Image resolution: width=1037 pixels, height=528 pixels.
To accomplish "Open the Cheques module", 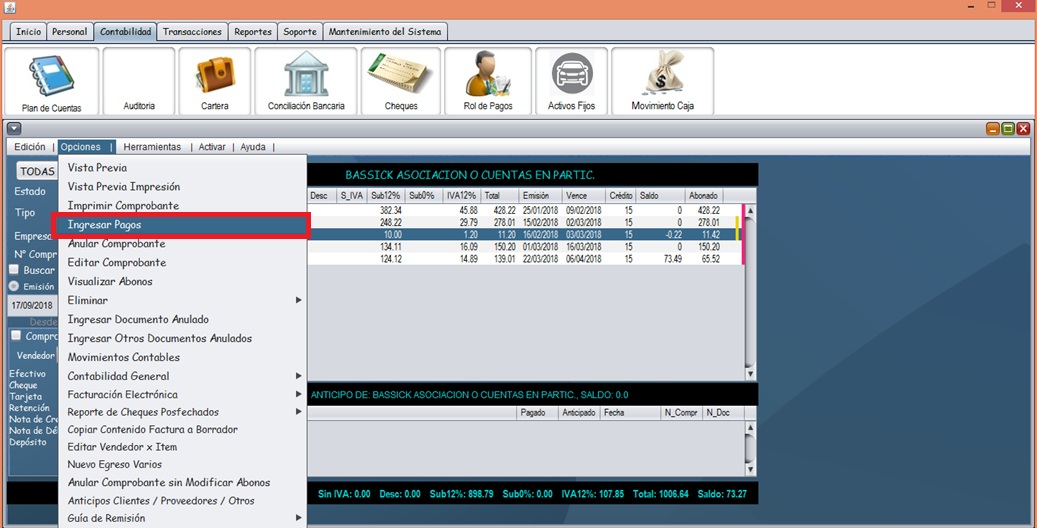I will click(401, 82).
